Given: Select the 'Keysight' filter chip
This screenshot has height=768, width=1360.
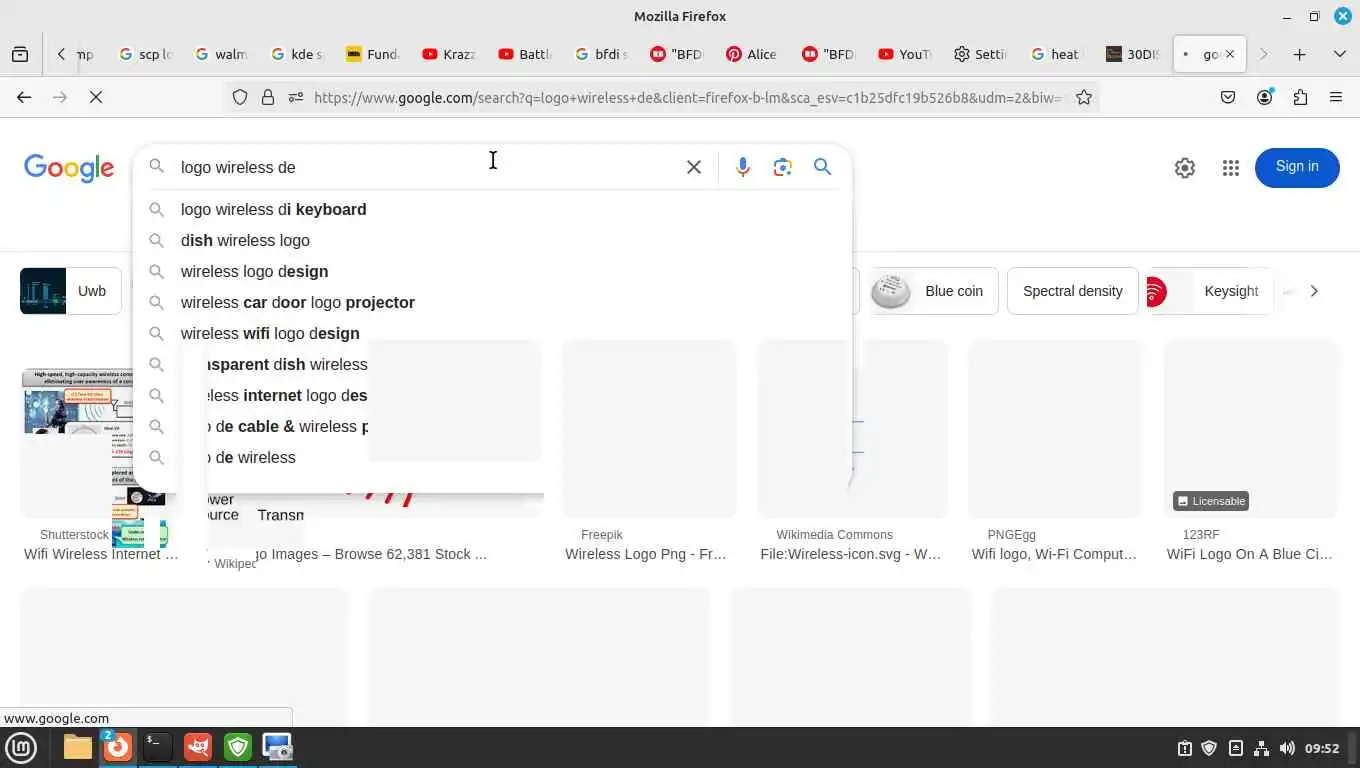Looking at the screenshot, I should (1211, 291).
